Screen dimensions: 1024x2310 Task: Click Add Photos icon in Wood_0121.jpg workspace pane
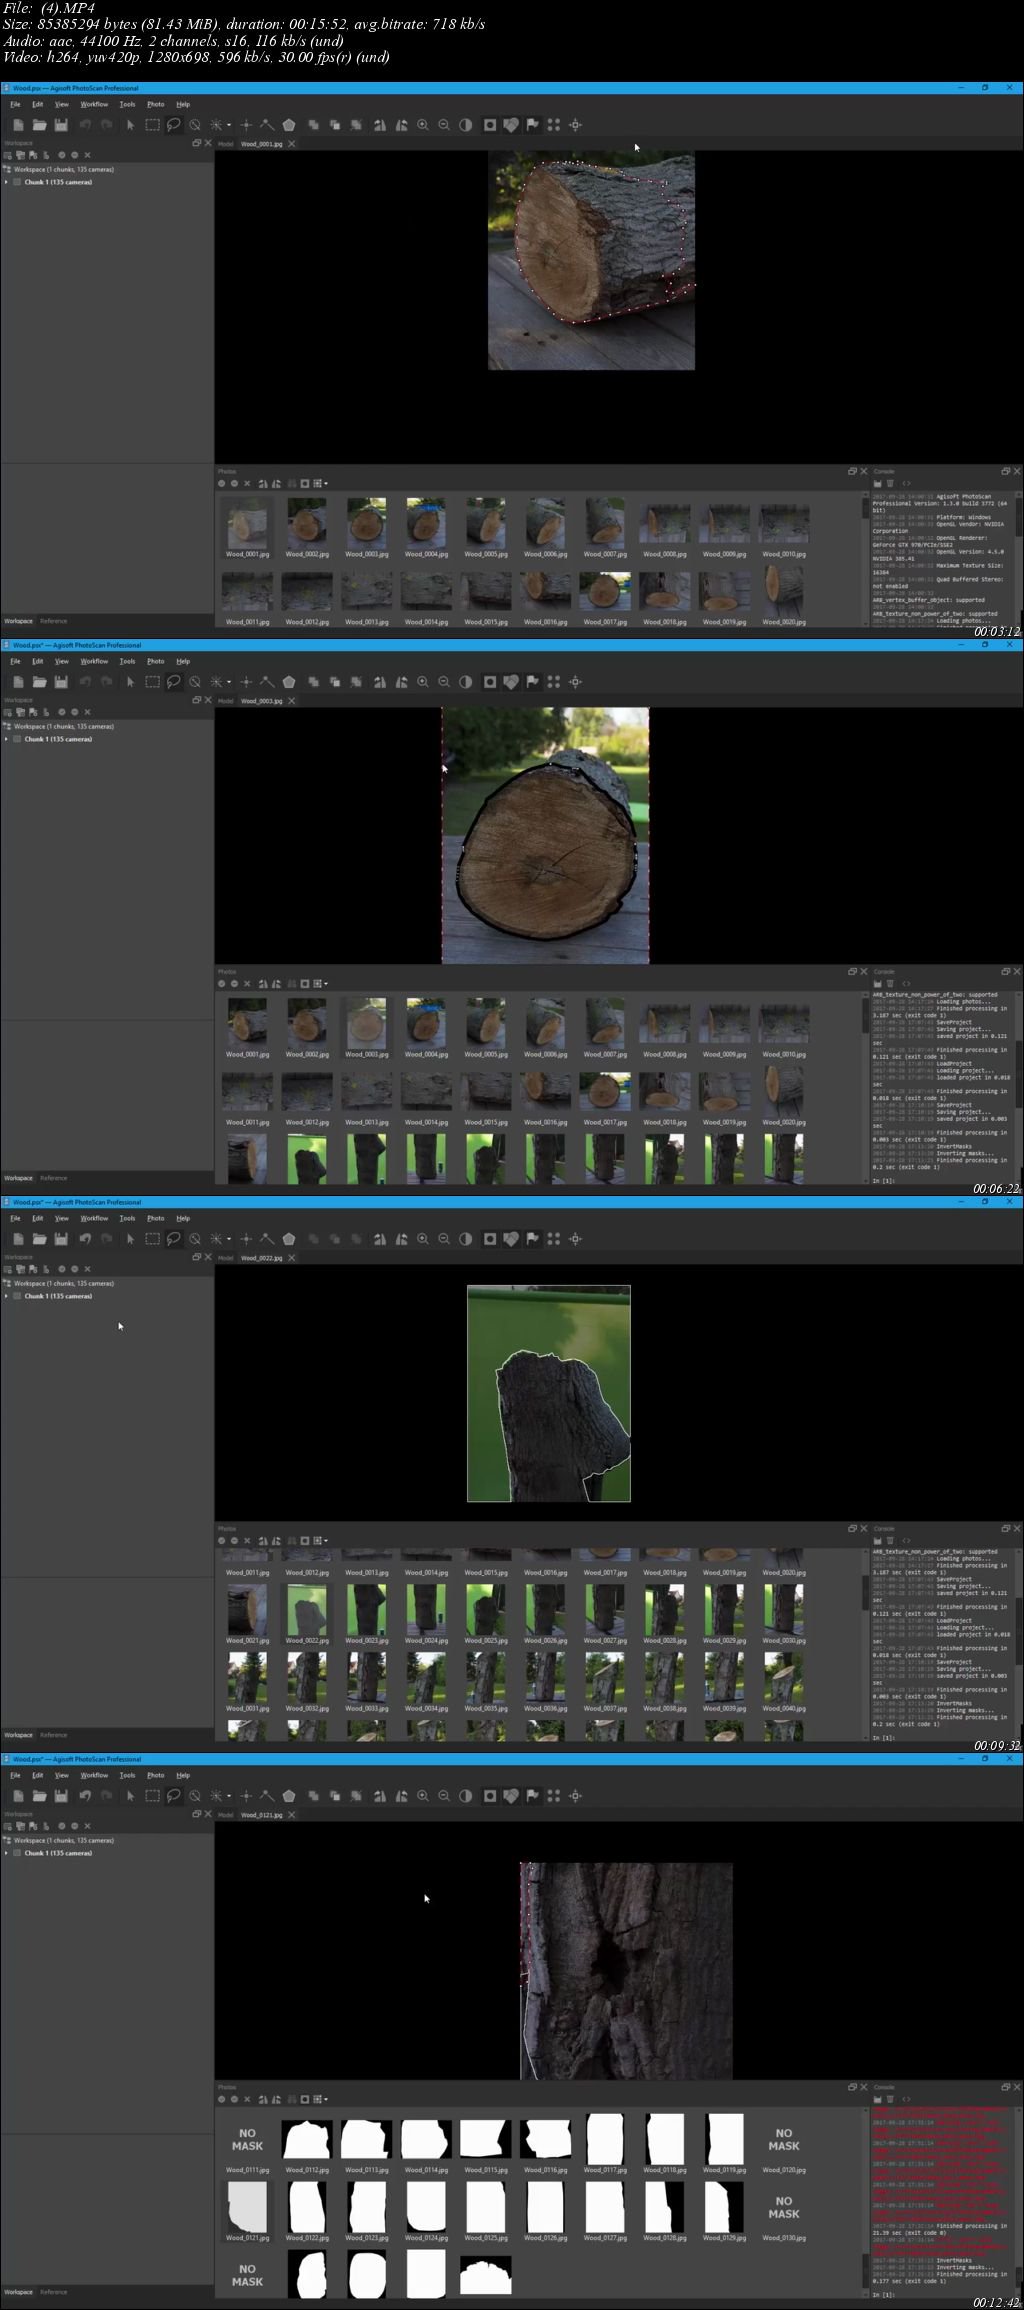click(x=20, y=1826)
